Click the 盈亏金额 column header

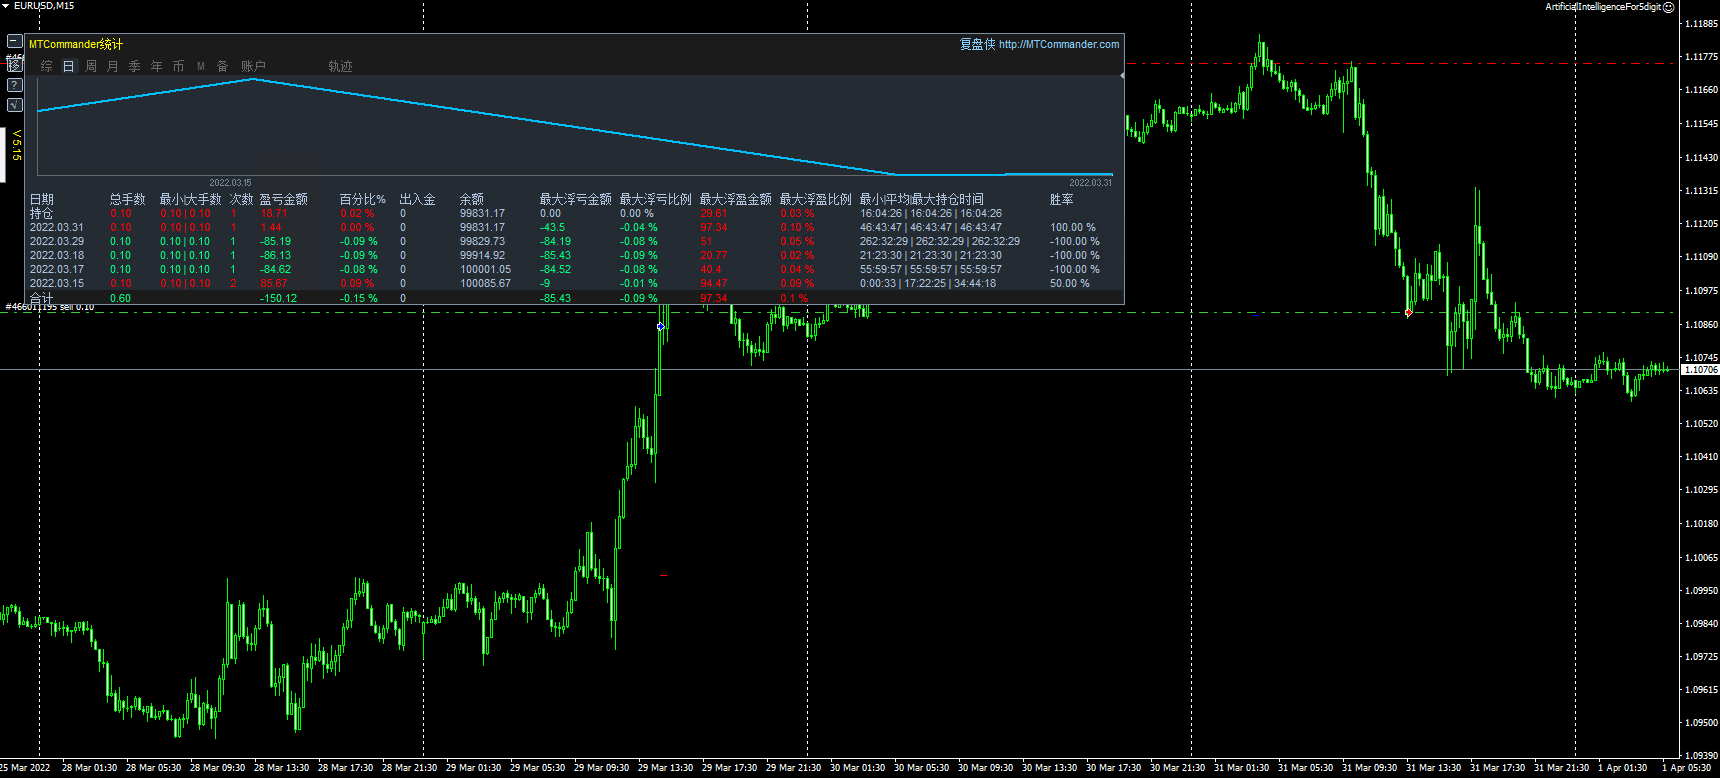[x=284, y=199]
